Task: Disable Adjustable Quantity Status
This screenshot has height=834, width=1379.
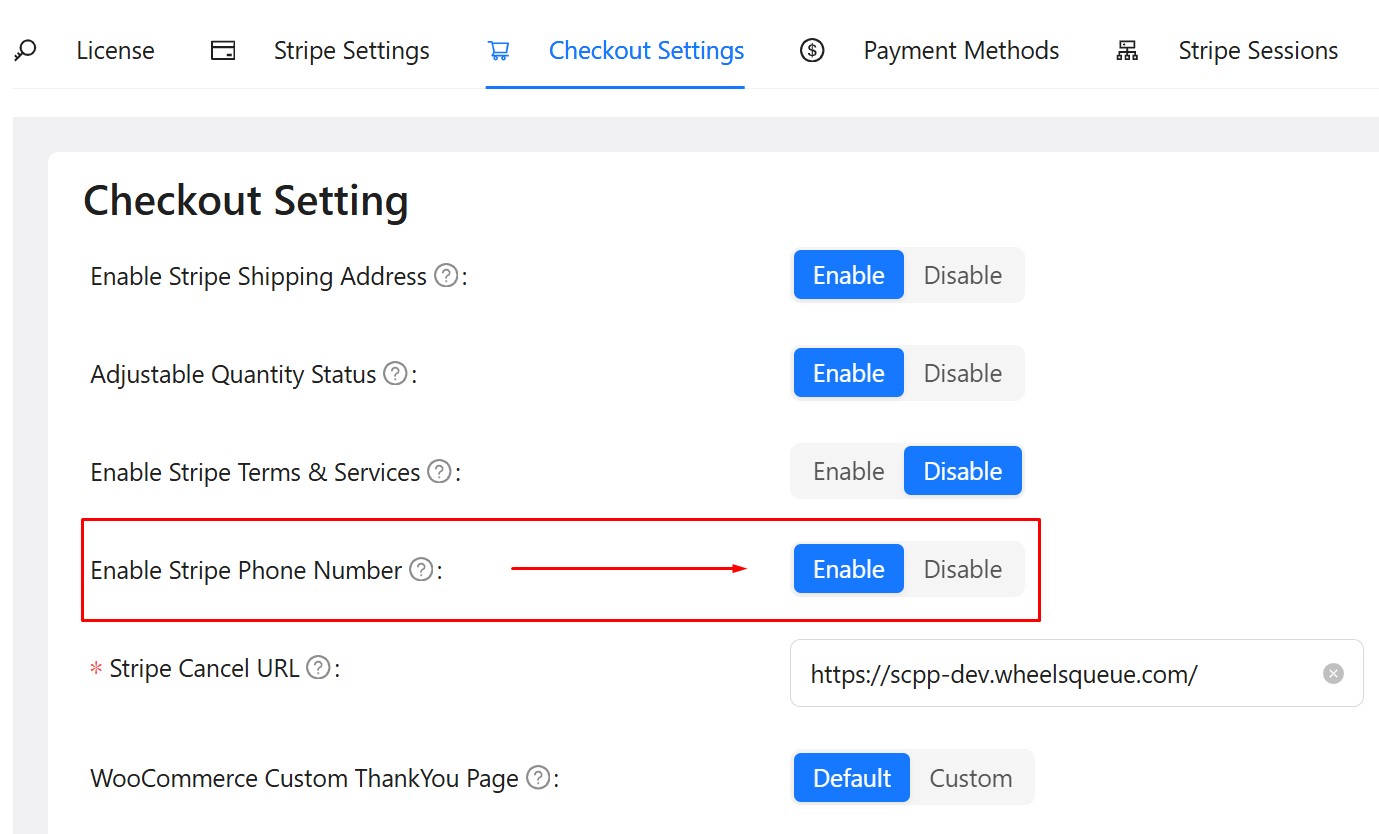Action: [x=962, y=373]
